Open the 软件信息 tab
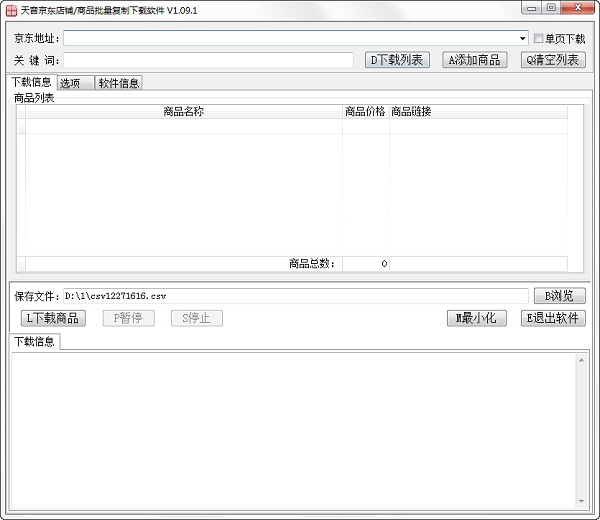The height and width of the screenshot is (520, 600). pyautogui.click(x=119, y=83)
